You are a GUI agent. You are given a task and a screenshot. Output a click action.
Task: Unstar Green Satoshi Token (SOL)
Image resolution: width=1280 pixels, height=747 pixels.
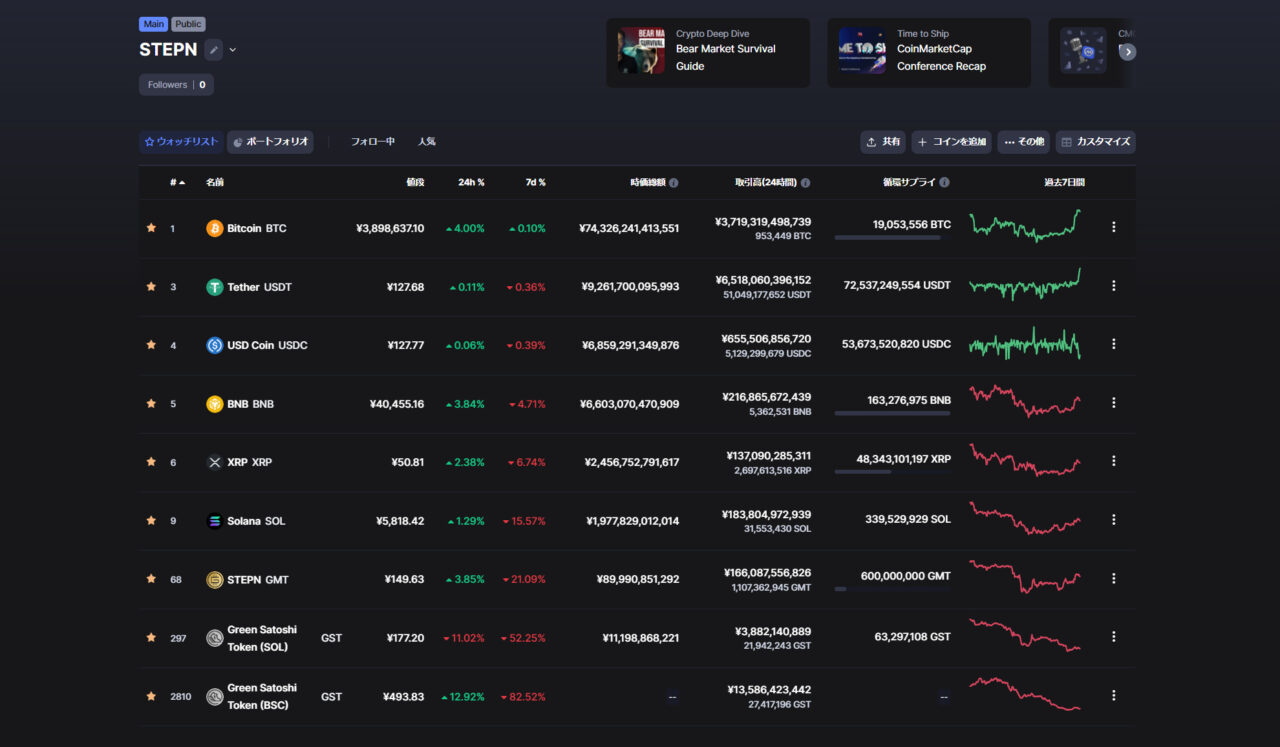pos(151,637)
